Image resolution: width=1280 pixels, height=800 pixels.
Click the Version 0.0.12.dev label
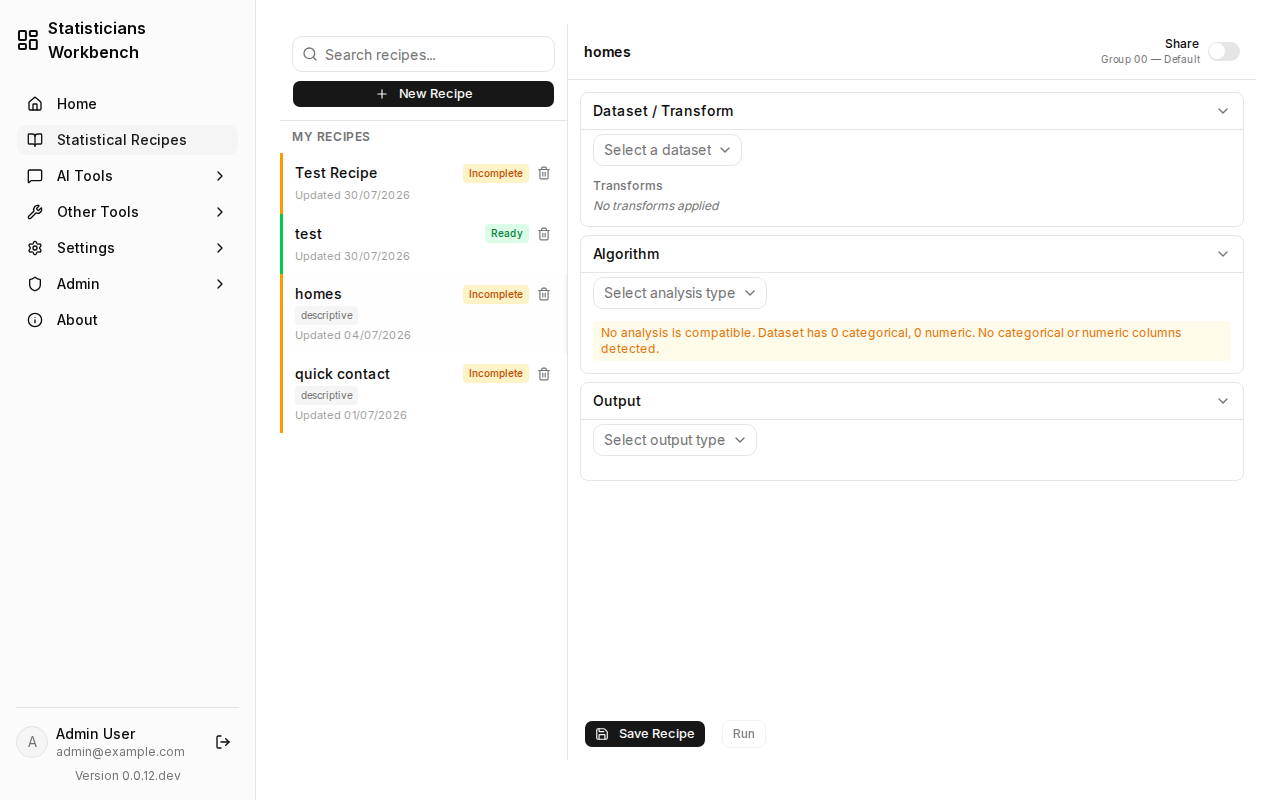128,776
